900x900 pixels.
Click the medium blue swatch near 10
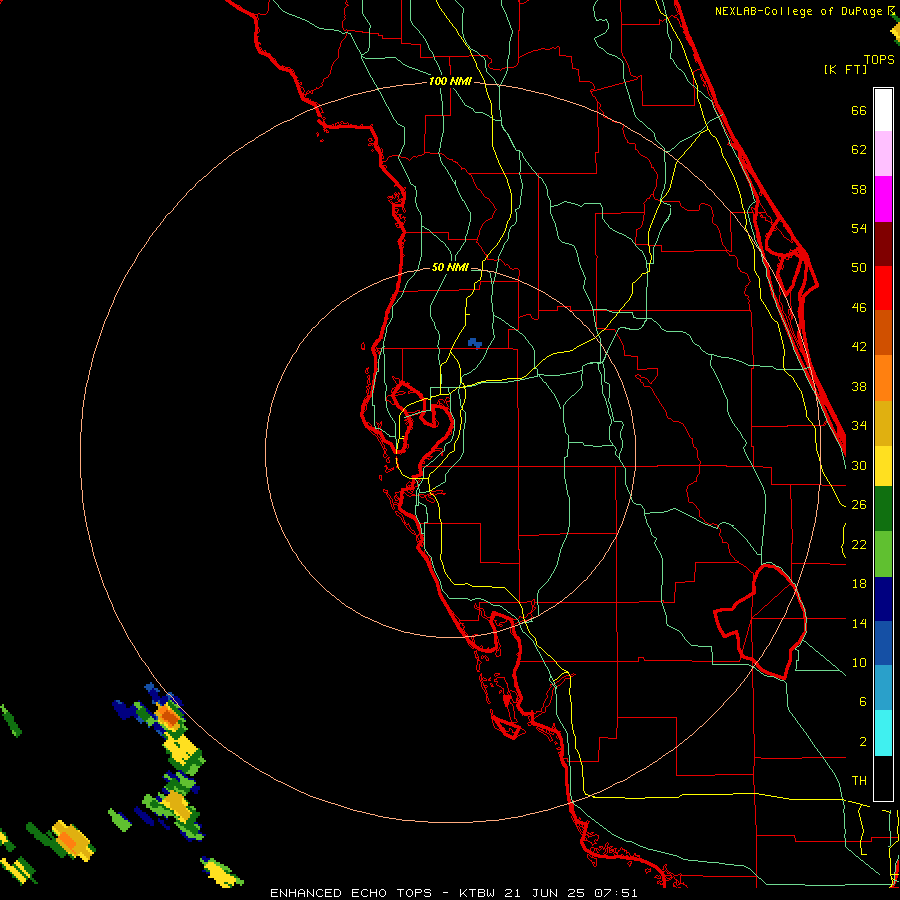pyautogui.click(x=883, y=643)
